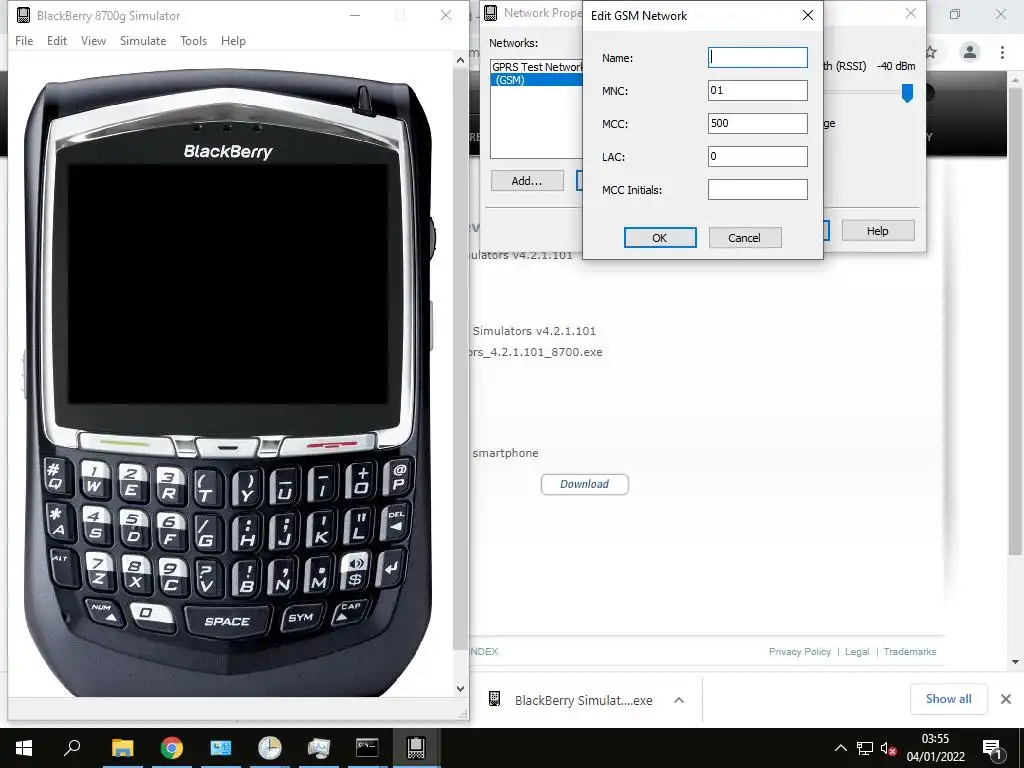Click the R 3 key on the keypad
The image size is (1024, 768).
[168, 485]
